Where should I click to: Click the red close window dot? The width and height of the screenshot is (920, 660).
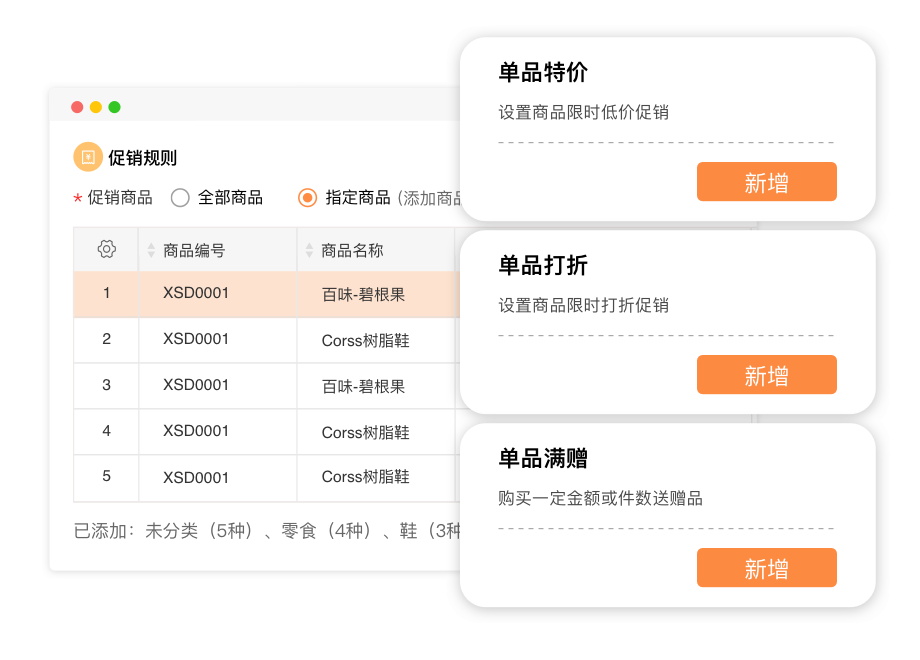click(x=77, y=107)
